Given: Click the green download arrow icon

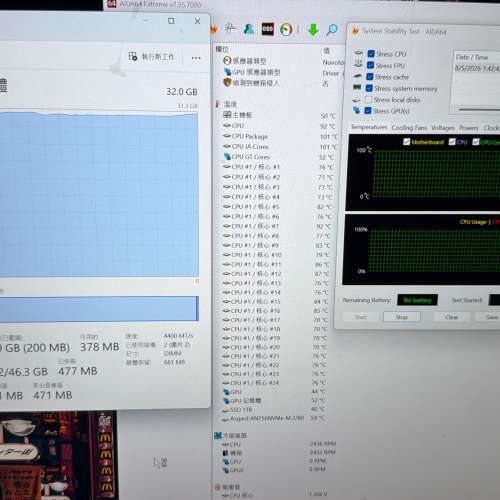Looking at the screenshot, I should click(313, 30).
